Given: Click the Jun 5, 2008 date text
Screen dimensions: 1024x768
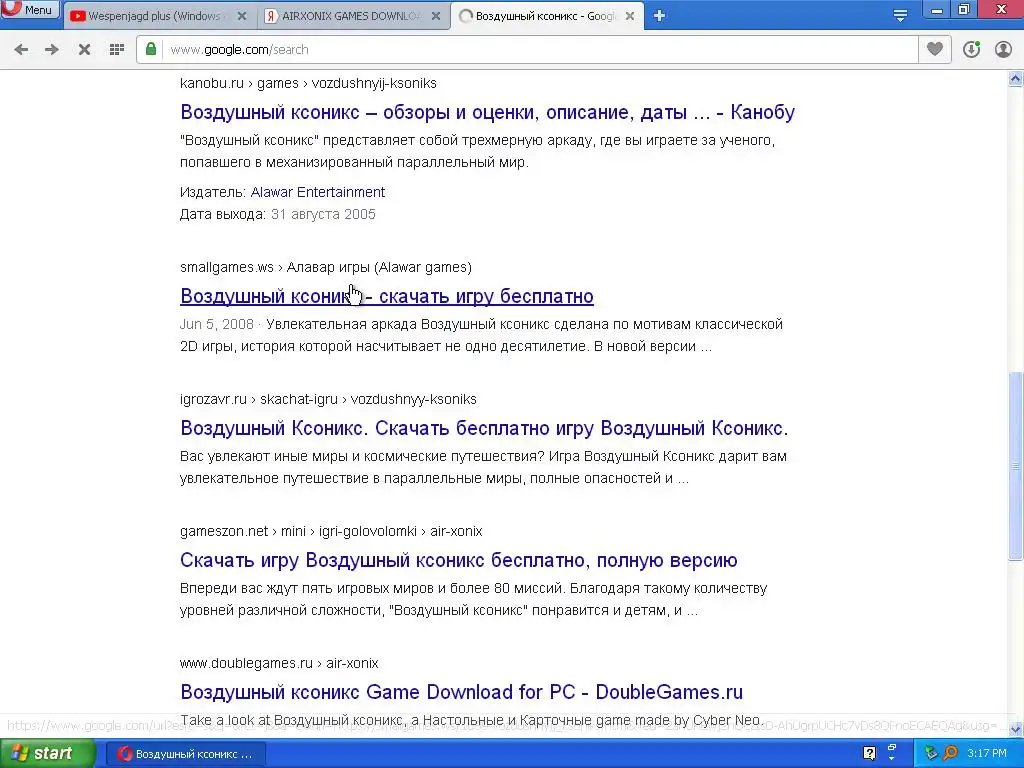Looking at the screenshot, I should [217, 325].
